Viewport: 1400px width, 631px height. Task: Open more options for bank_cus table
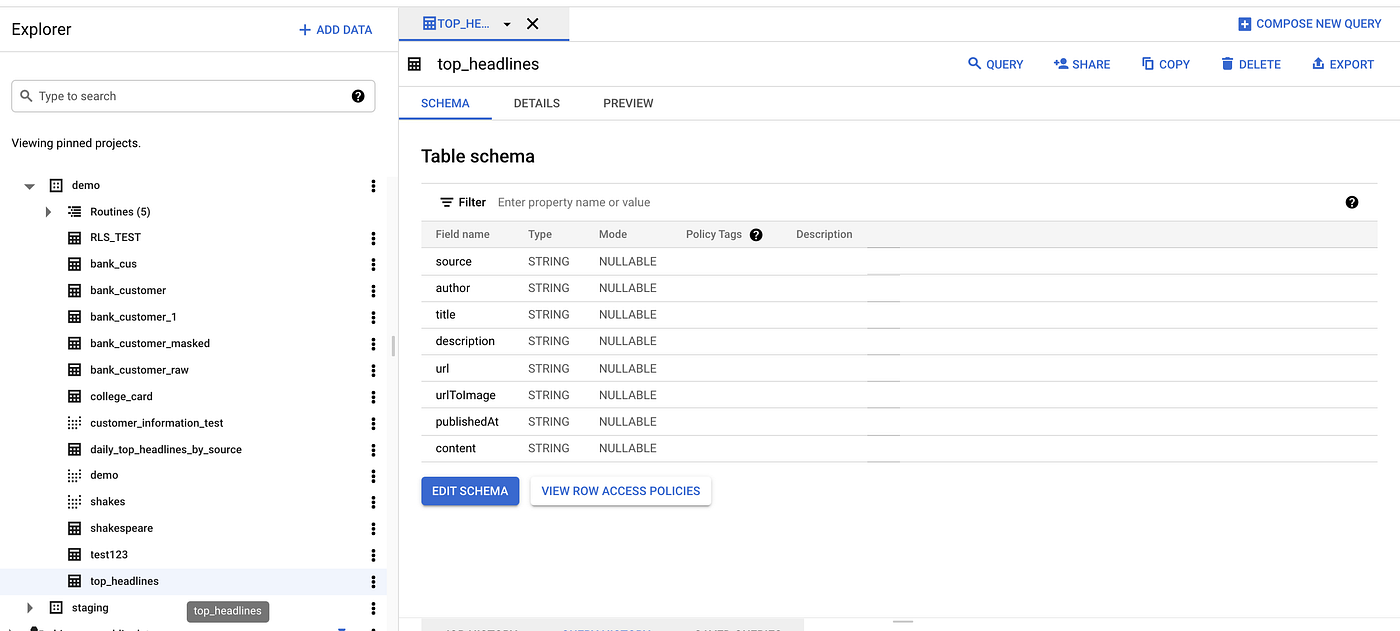tap(373, 265)
